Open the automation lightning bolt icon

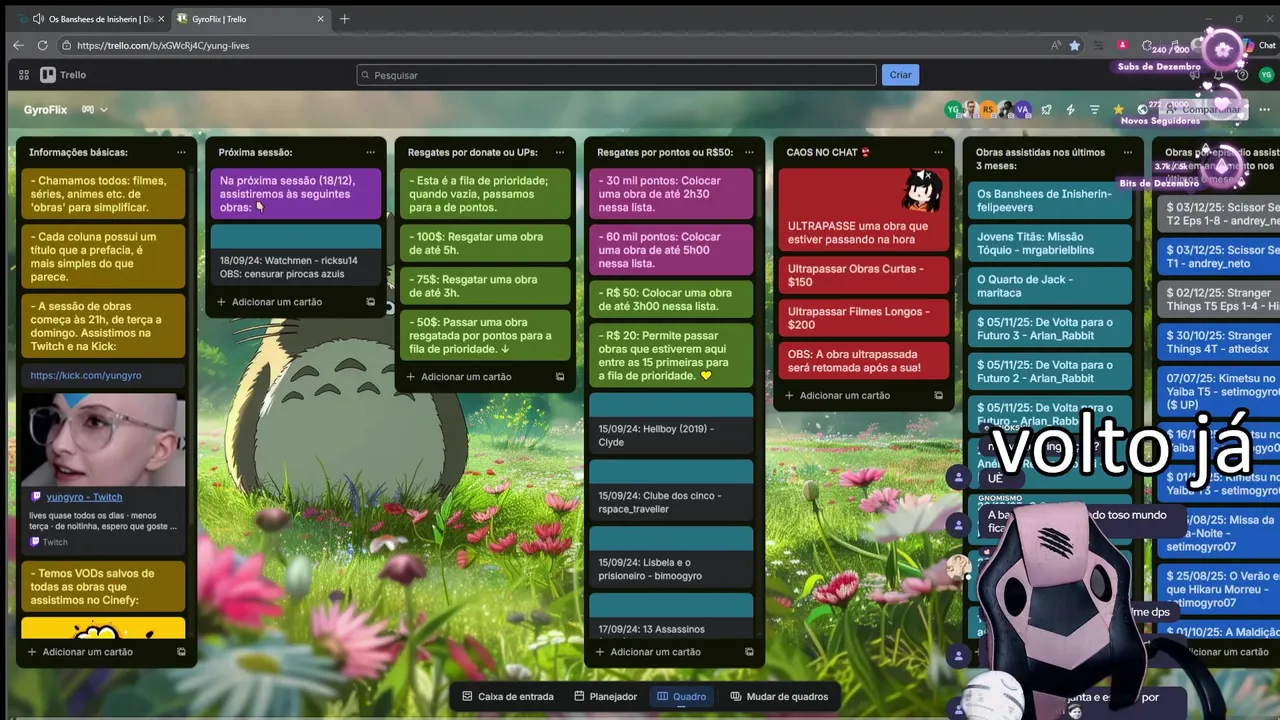[x=1070, y=110]
